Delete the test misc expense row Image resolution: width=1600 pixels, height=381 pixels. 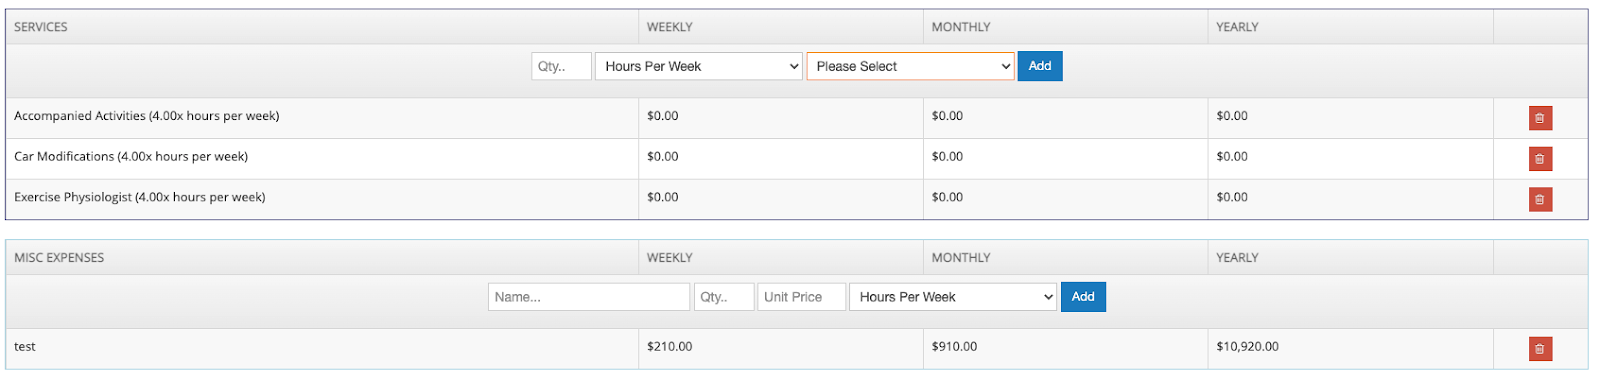pyautogui.click(x=1540, y=349)
